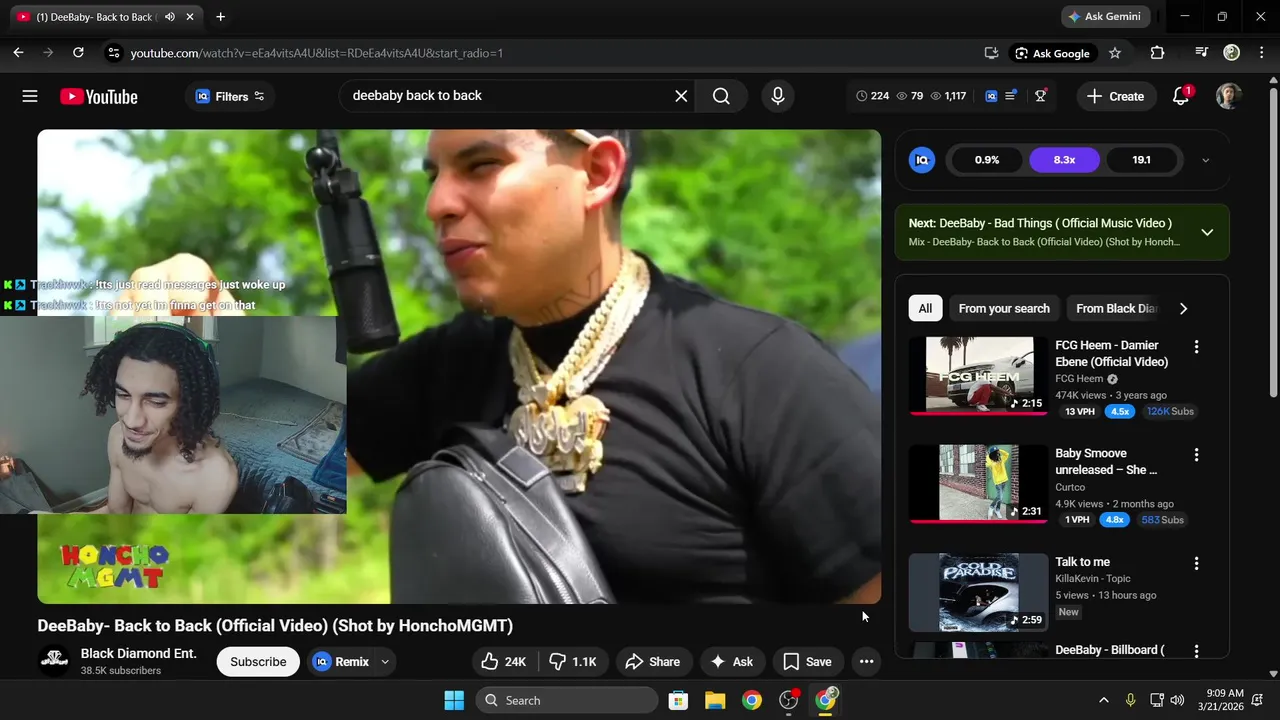Submit search with magnifier button

[x=721, y=96]
